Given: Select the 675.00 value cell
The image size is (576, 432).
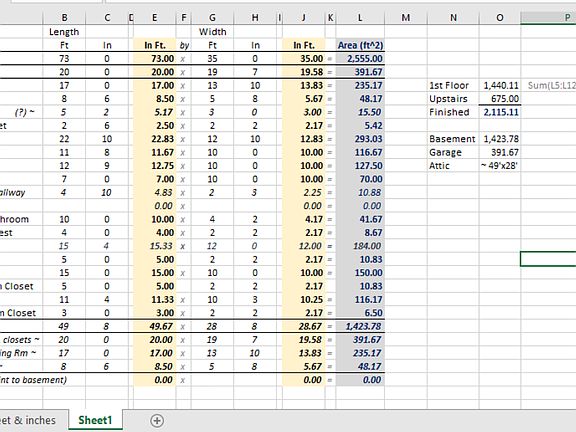Looking at the screenshot, I should pyautogui.click(x=500, y=99).
